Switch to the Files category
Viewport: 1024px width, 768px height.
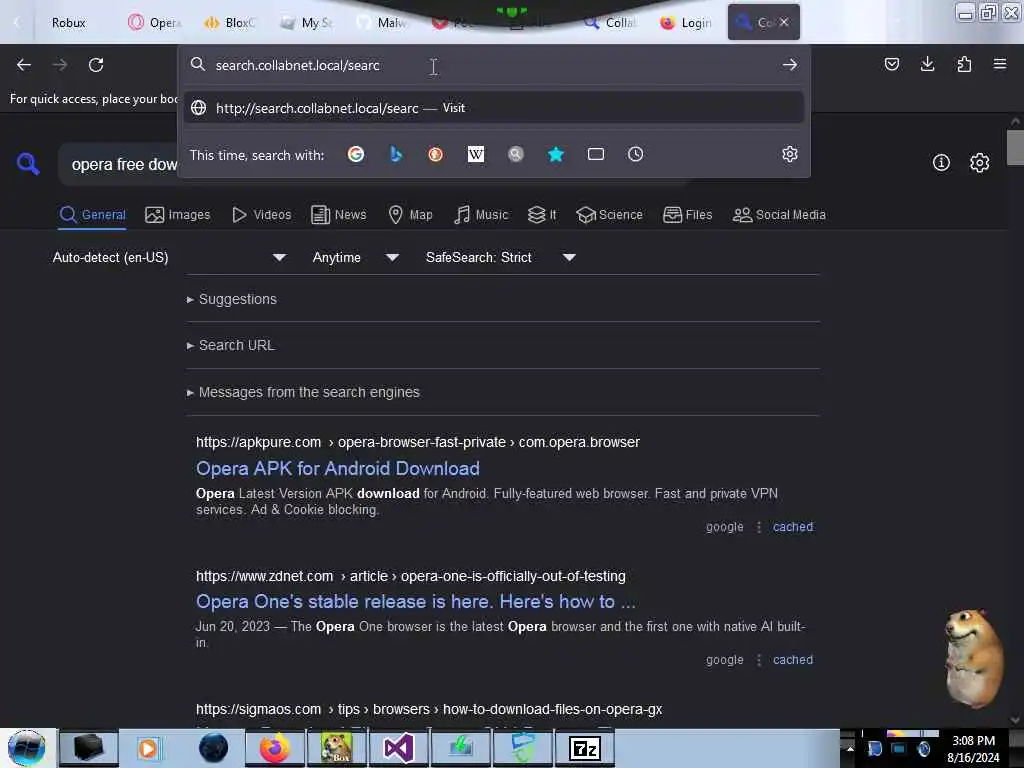[x=687, y=215]
